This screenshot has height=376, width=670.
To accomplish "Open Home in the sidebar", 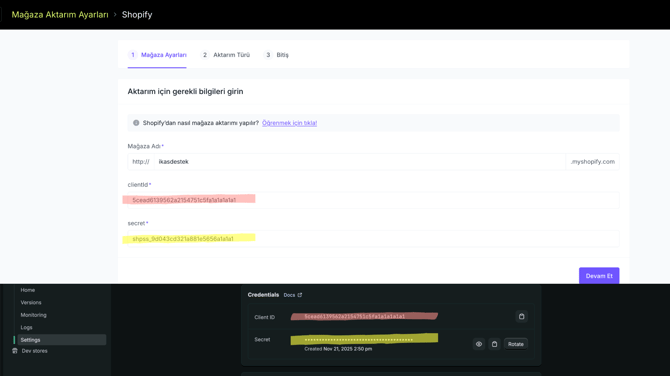I will [28, 290].
